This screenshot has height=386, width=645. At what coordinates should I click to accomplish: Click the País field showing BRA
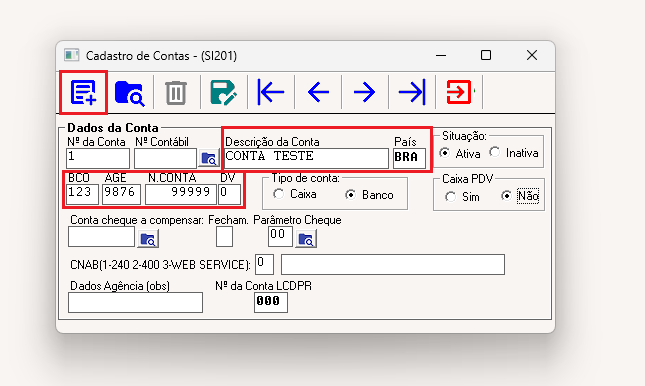point(409,158)
